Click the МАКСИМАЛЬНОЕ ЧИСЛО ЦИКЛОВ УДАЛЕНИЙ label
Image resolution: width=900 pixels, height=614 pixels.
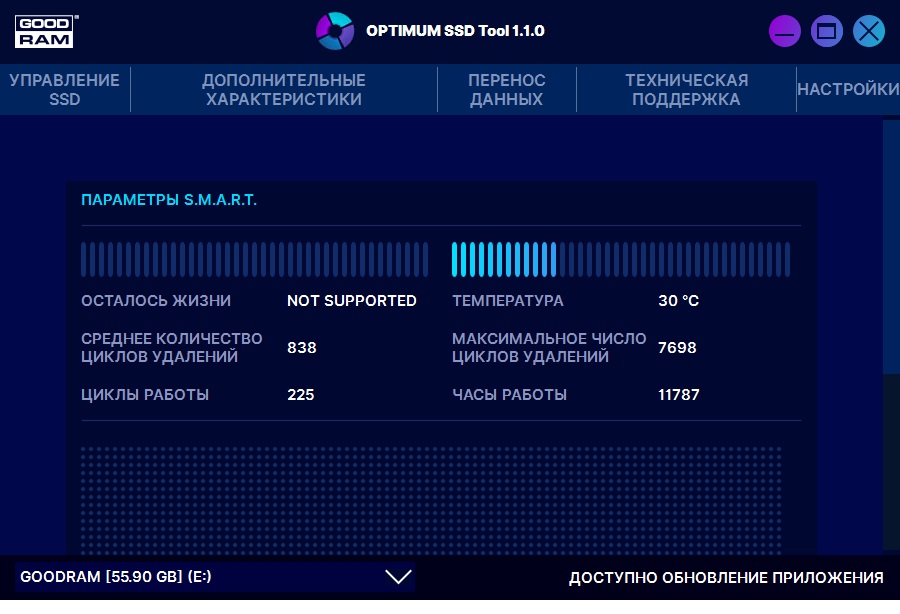pos(549,348)
